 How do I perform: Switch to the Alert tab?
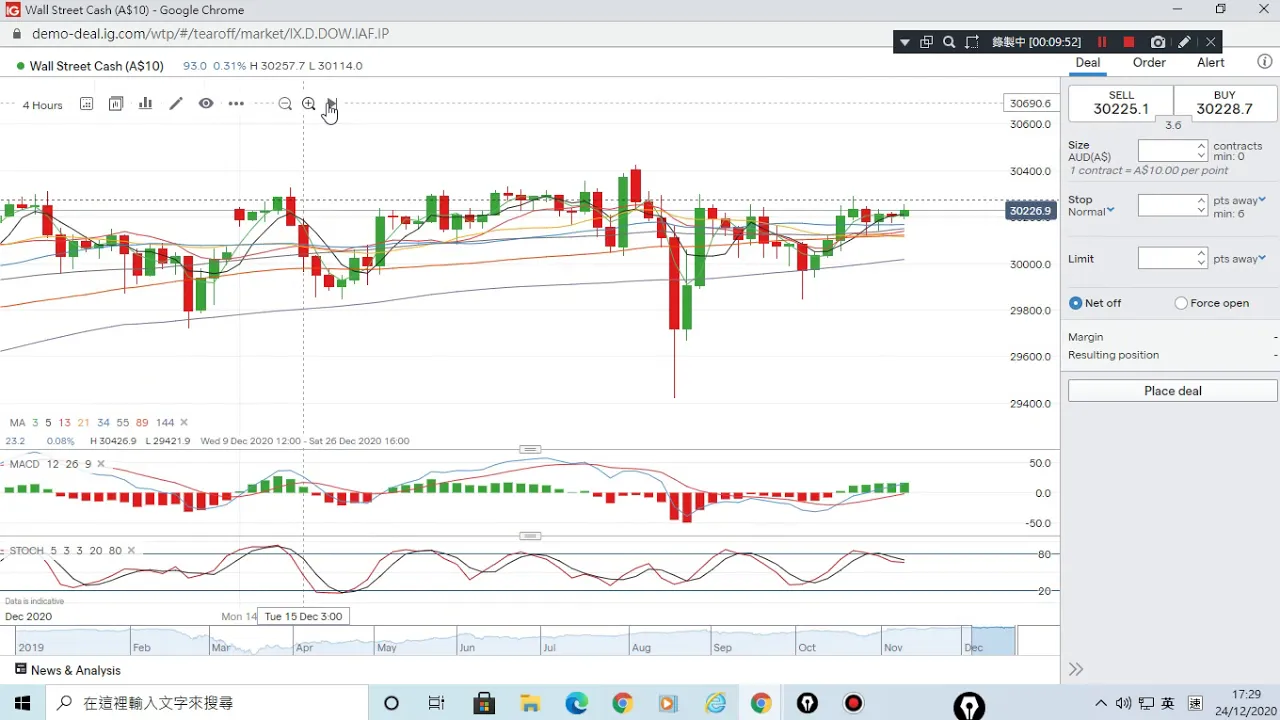click(1211, 62)
